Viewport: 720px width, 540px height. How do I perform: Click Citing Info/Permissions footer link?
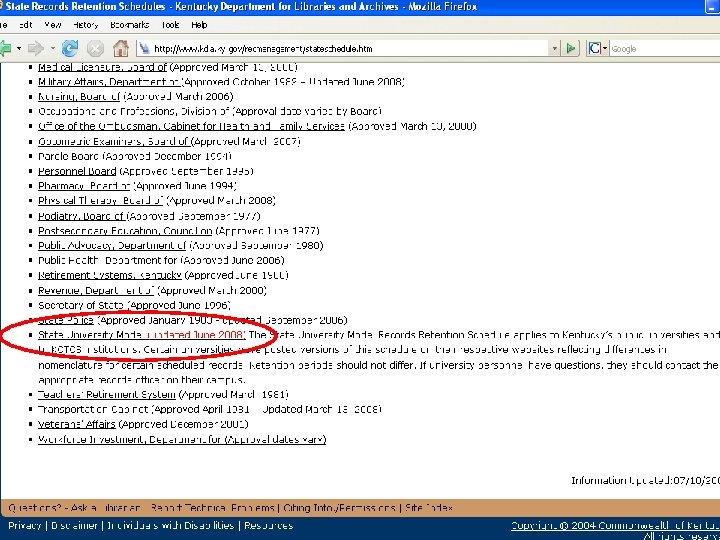[339, 508]
